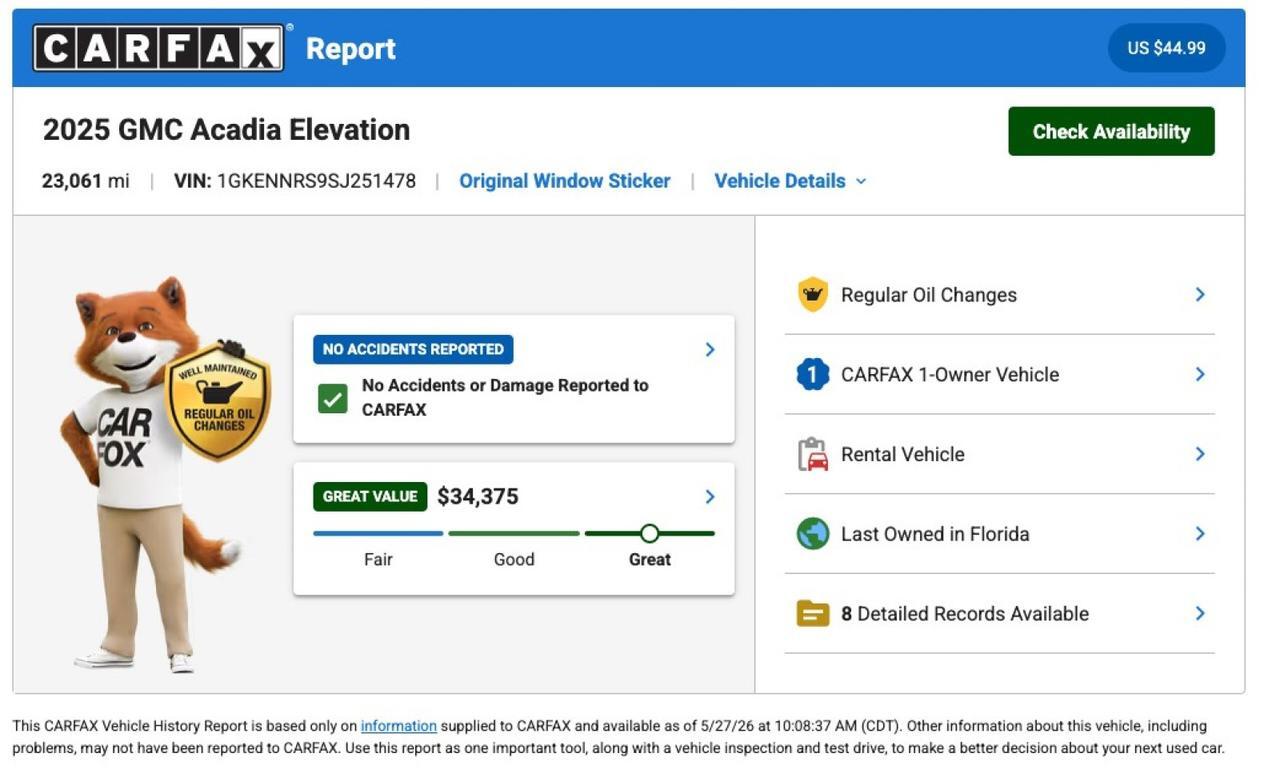
Task: Click the CARFAX 1-Owner Vehicle row label
Action: pos(950,374)
